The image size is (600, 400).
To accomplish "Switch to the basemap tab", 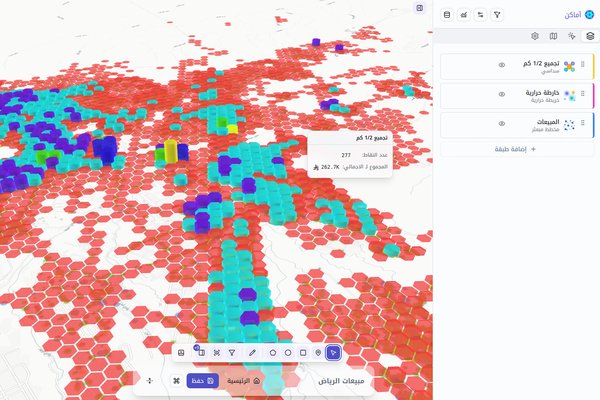I will [x=553, y=36].
